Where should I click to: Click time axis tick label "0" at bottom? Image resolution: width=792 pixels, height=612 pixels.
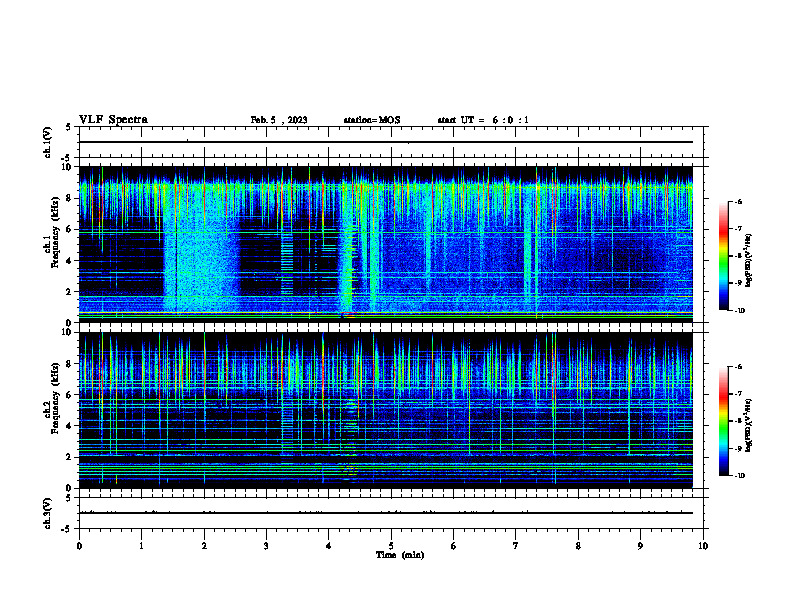(x=79, y=546)
